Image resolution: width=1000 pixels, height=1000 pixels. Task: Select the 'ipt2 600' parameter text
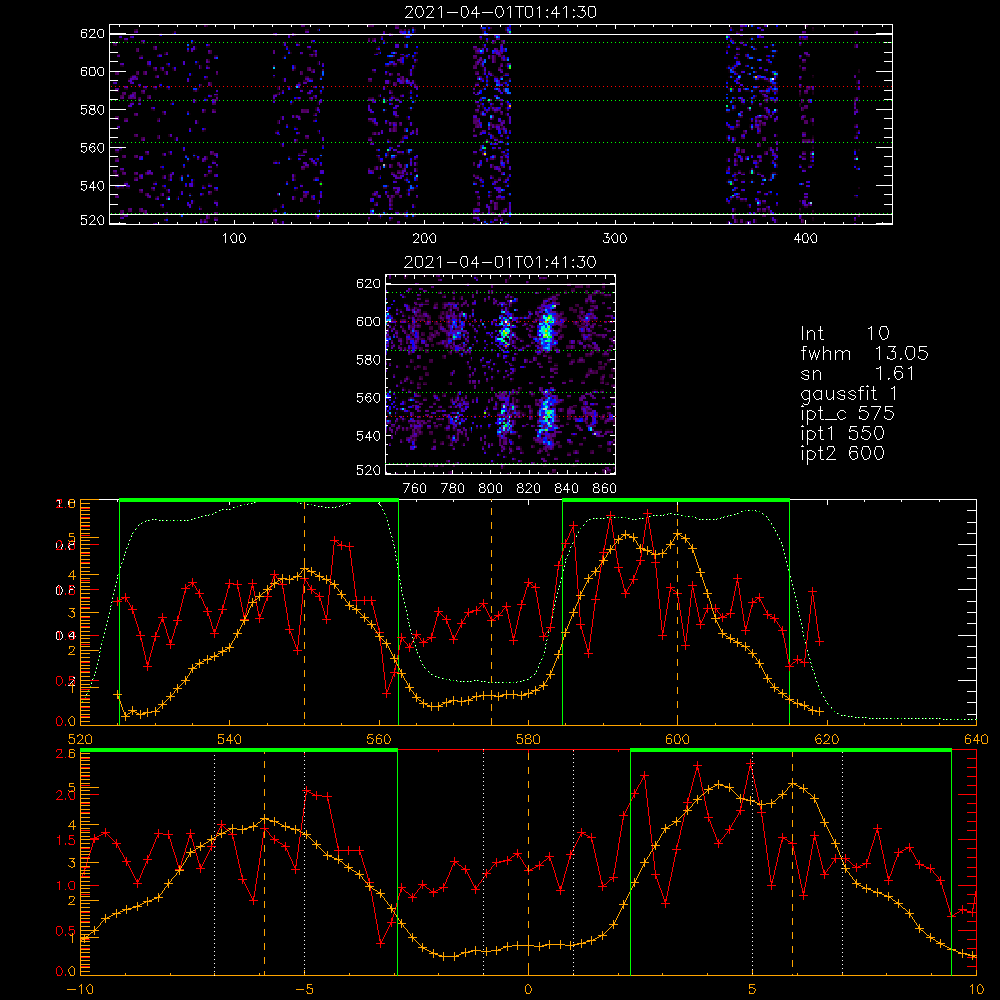(842, 453)
